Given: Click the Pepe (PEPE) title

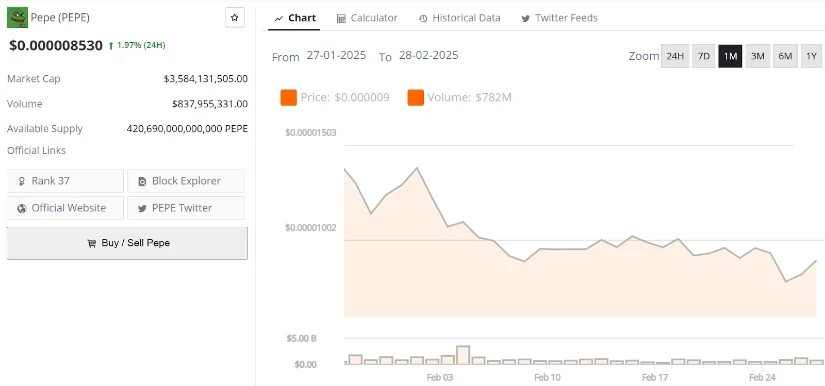Looking at the screenshot, I should (x=60, y=17).
